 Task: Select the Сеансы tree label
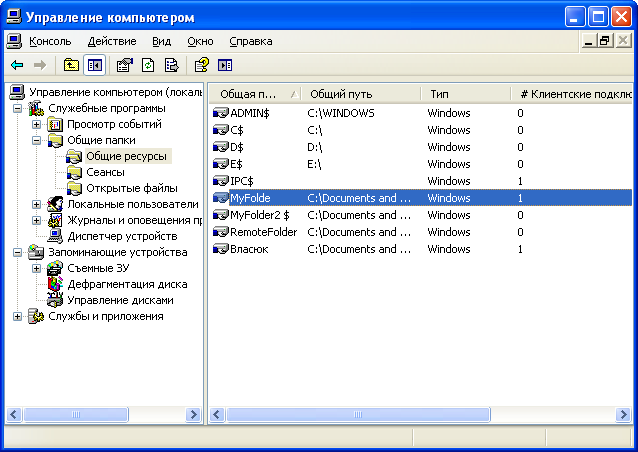pyautogui.click(x=105, y=173)
